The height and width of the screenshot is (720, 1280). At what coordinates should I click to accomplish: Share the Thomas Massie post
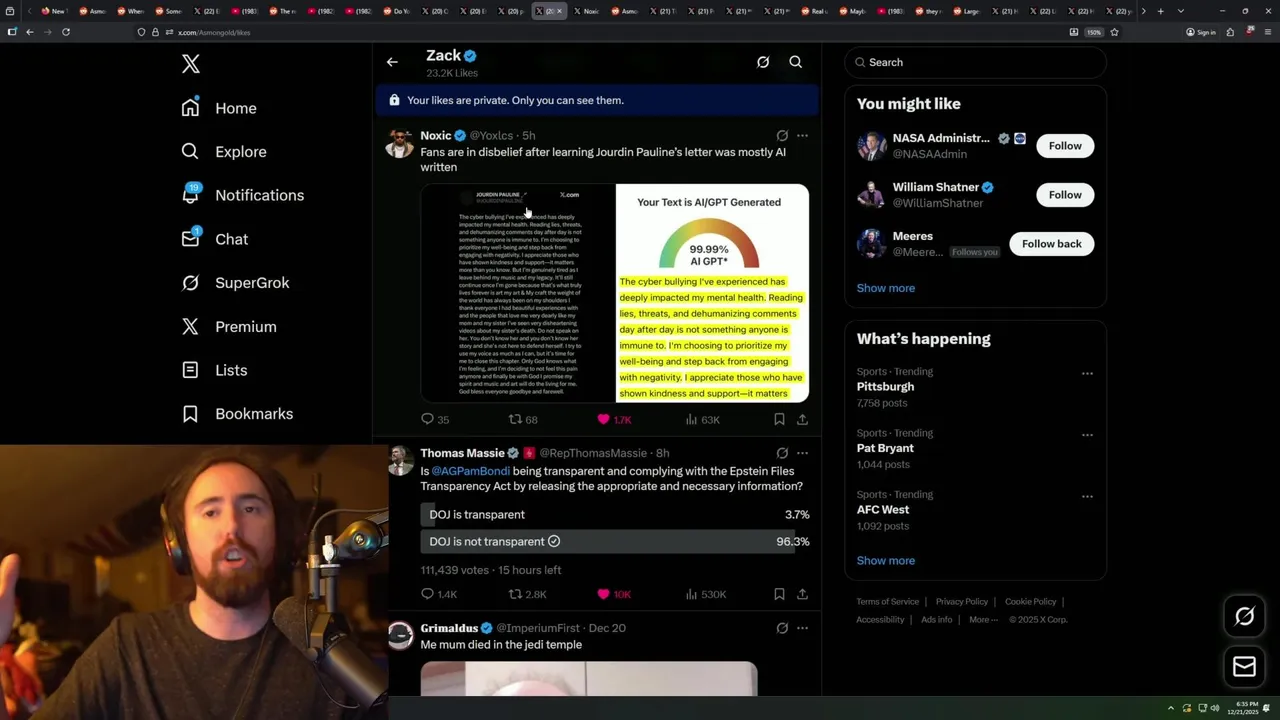tap(802, 594)
